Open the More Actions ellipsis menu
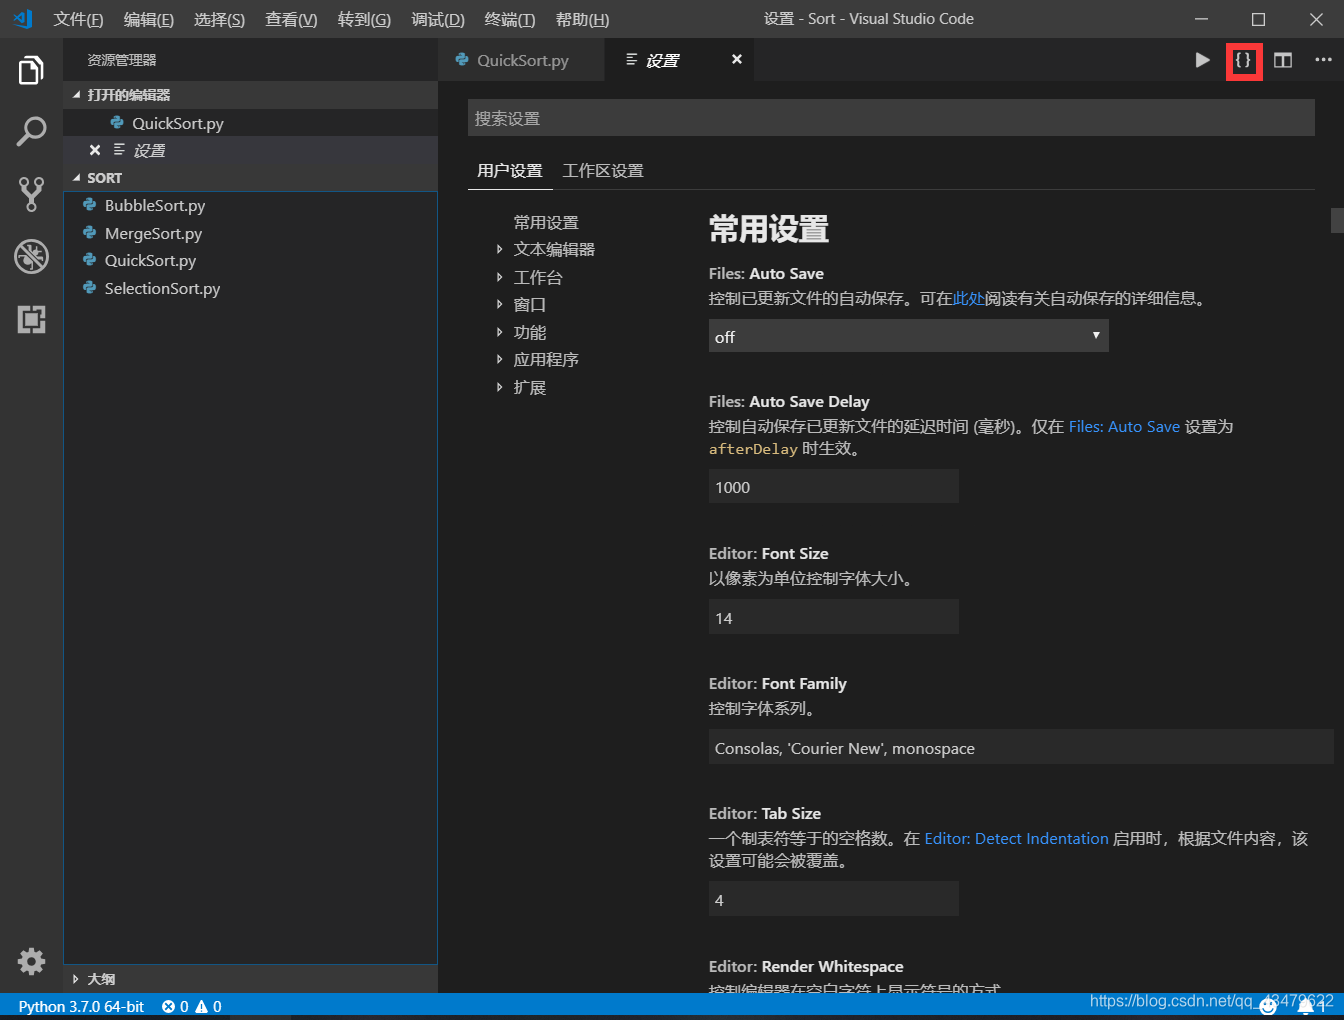Image resolution: width=1344 pixels, height=1020 pixels. [1323, 60]
